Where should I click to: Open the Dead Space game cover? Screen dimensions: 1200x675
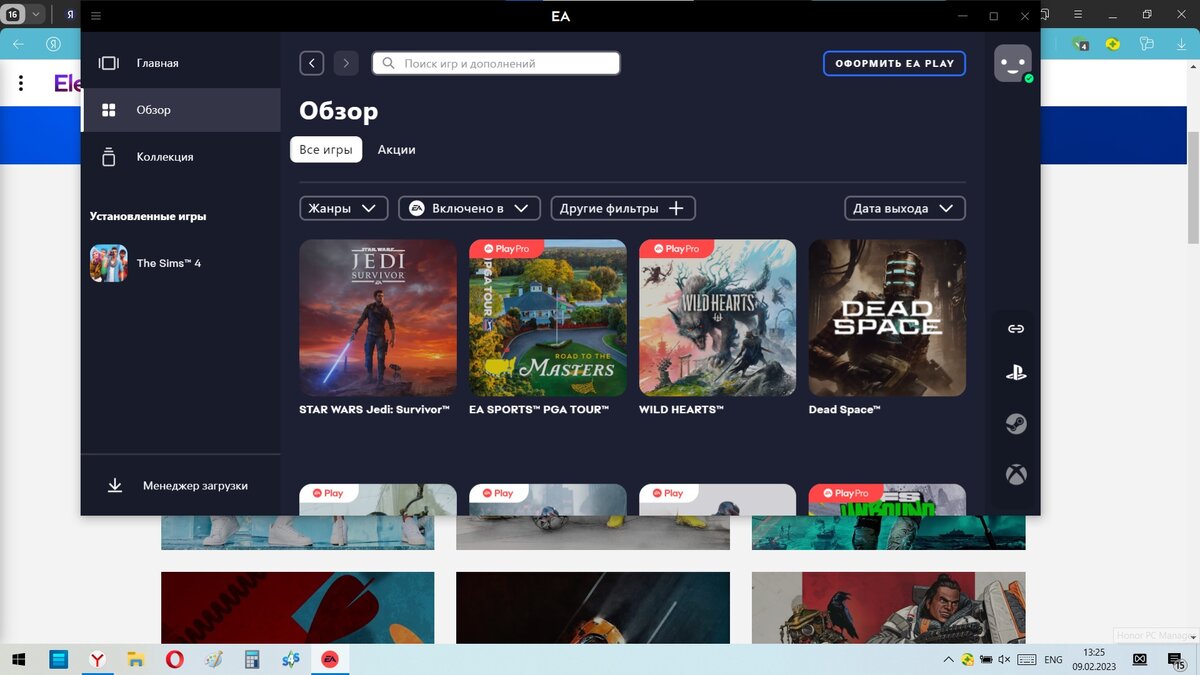887,317
